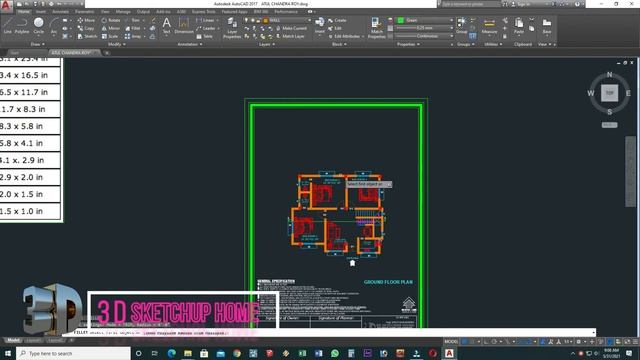Open the Continuous linetype dropdown

pyautogui.click(x=425, y=36)
